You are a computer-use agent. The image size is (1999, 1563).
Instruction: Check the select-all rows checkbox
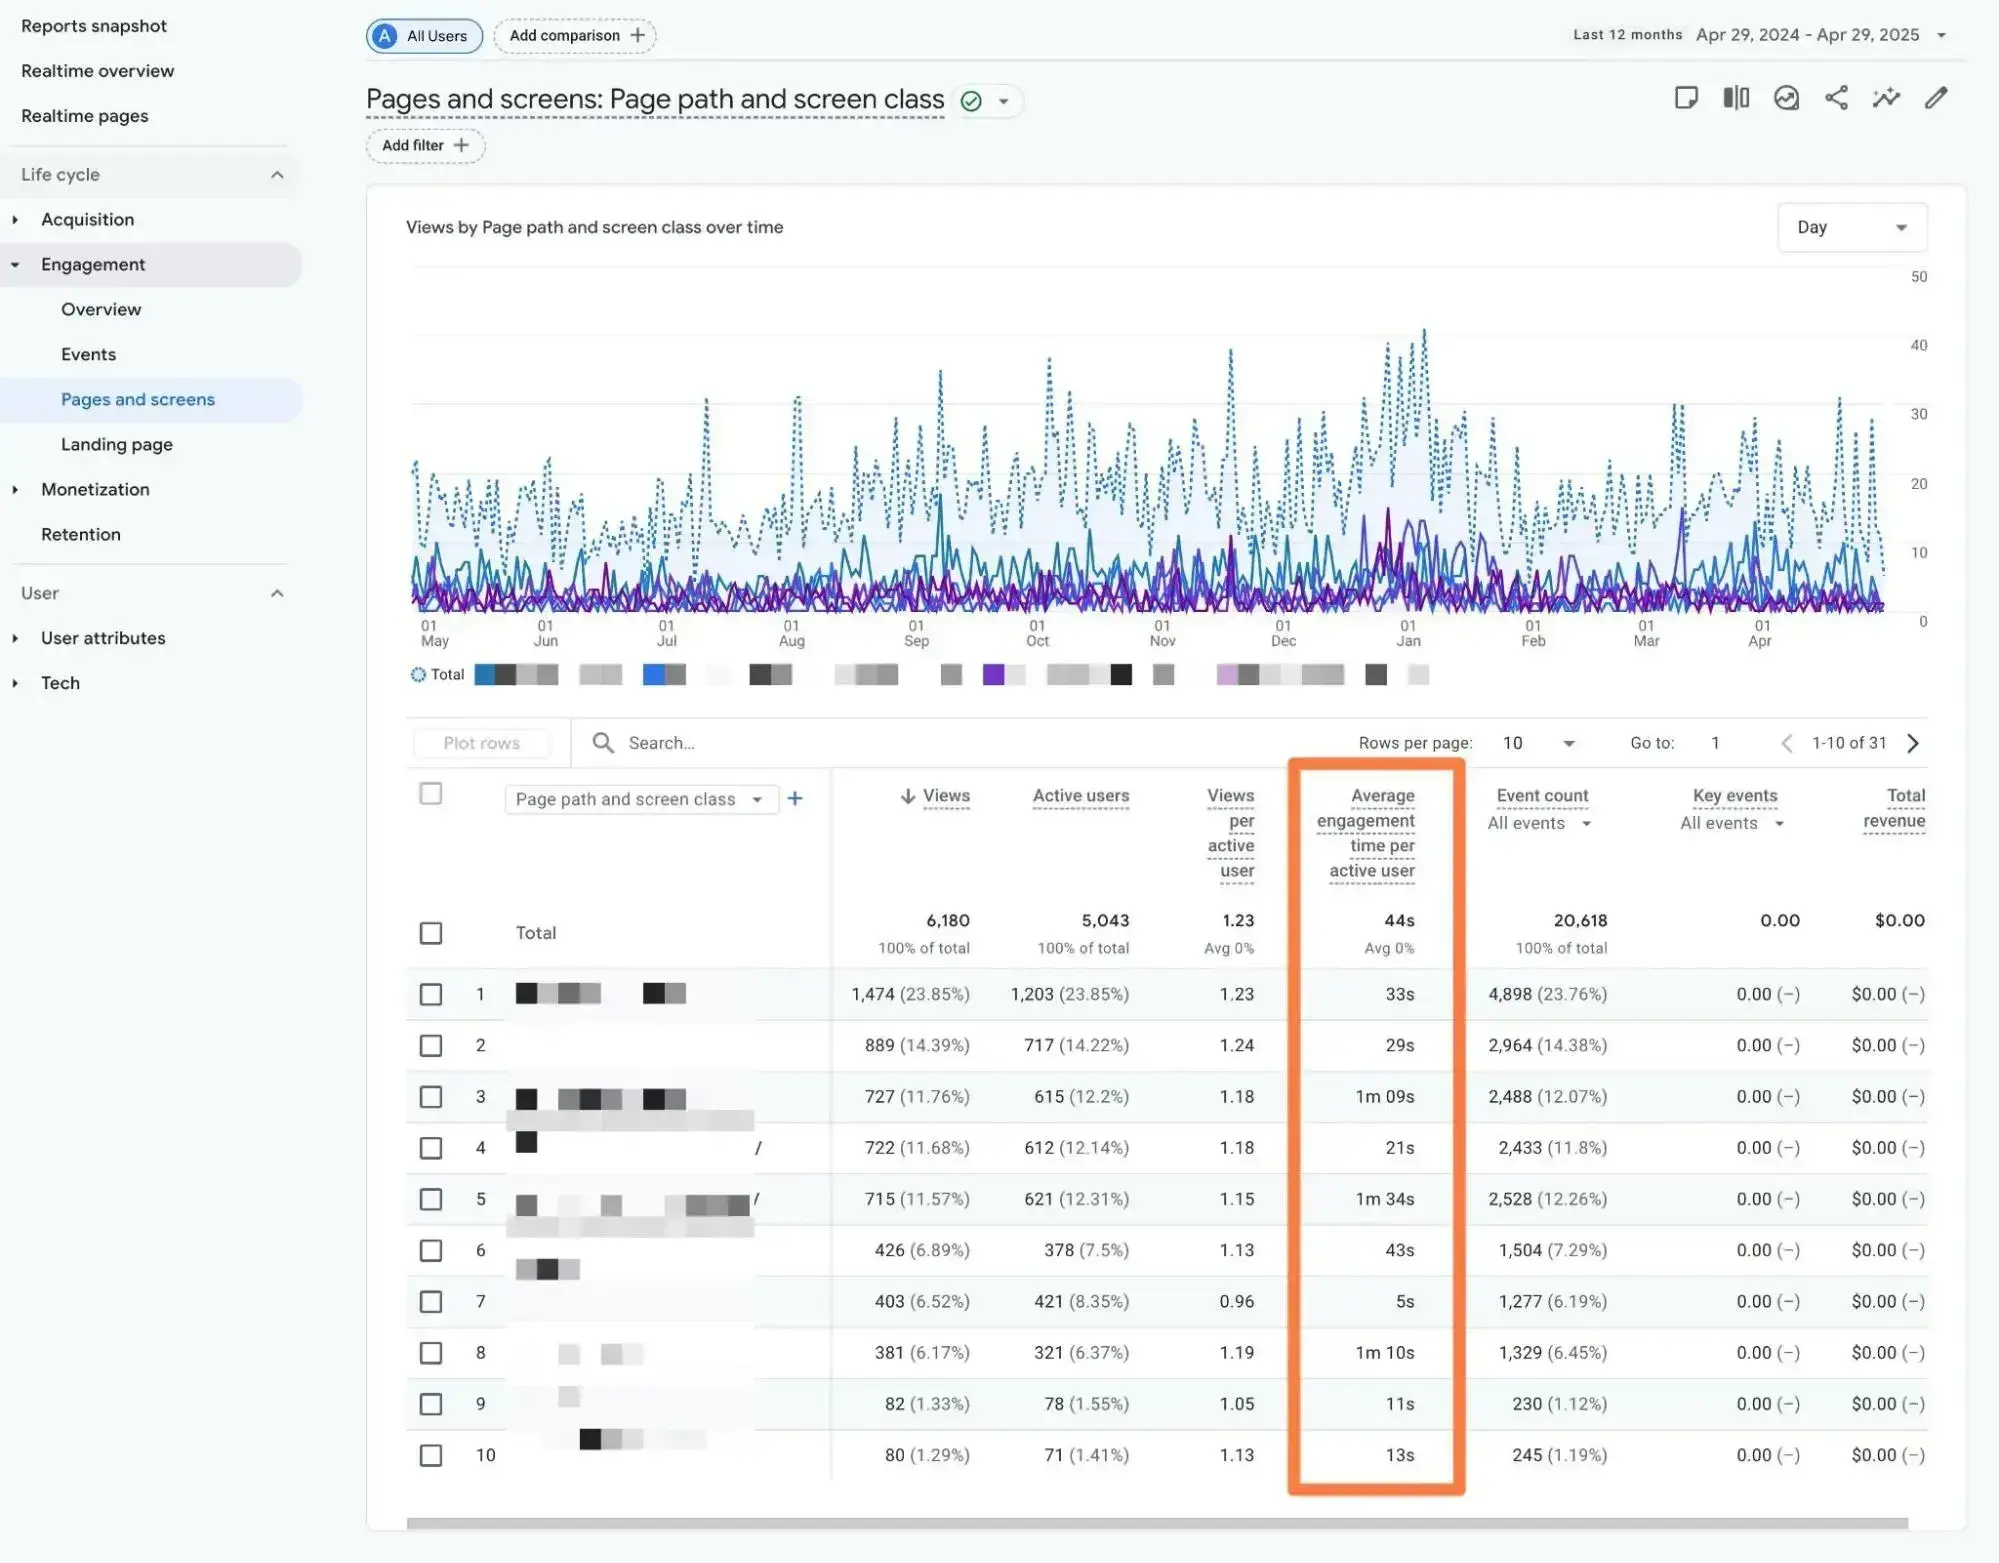pyautogui.click(x=431, y=793)
